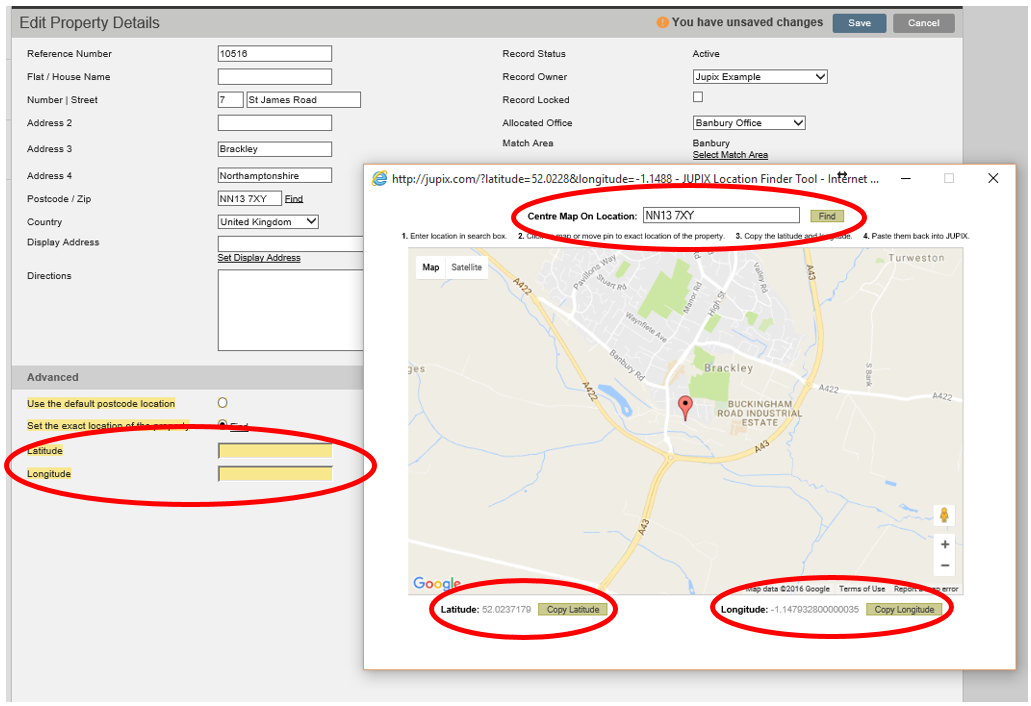
Task: Click the Advanced section header
Action: (187, 377)
